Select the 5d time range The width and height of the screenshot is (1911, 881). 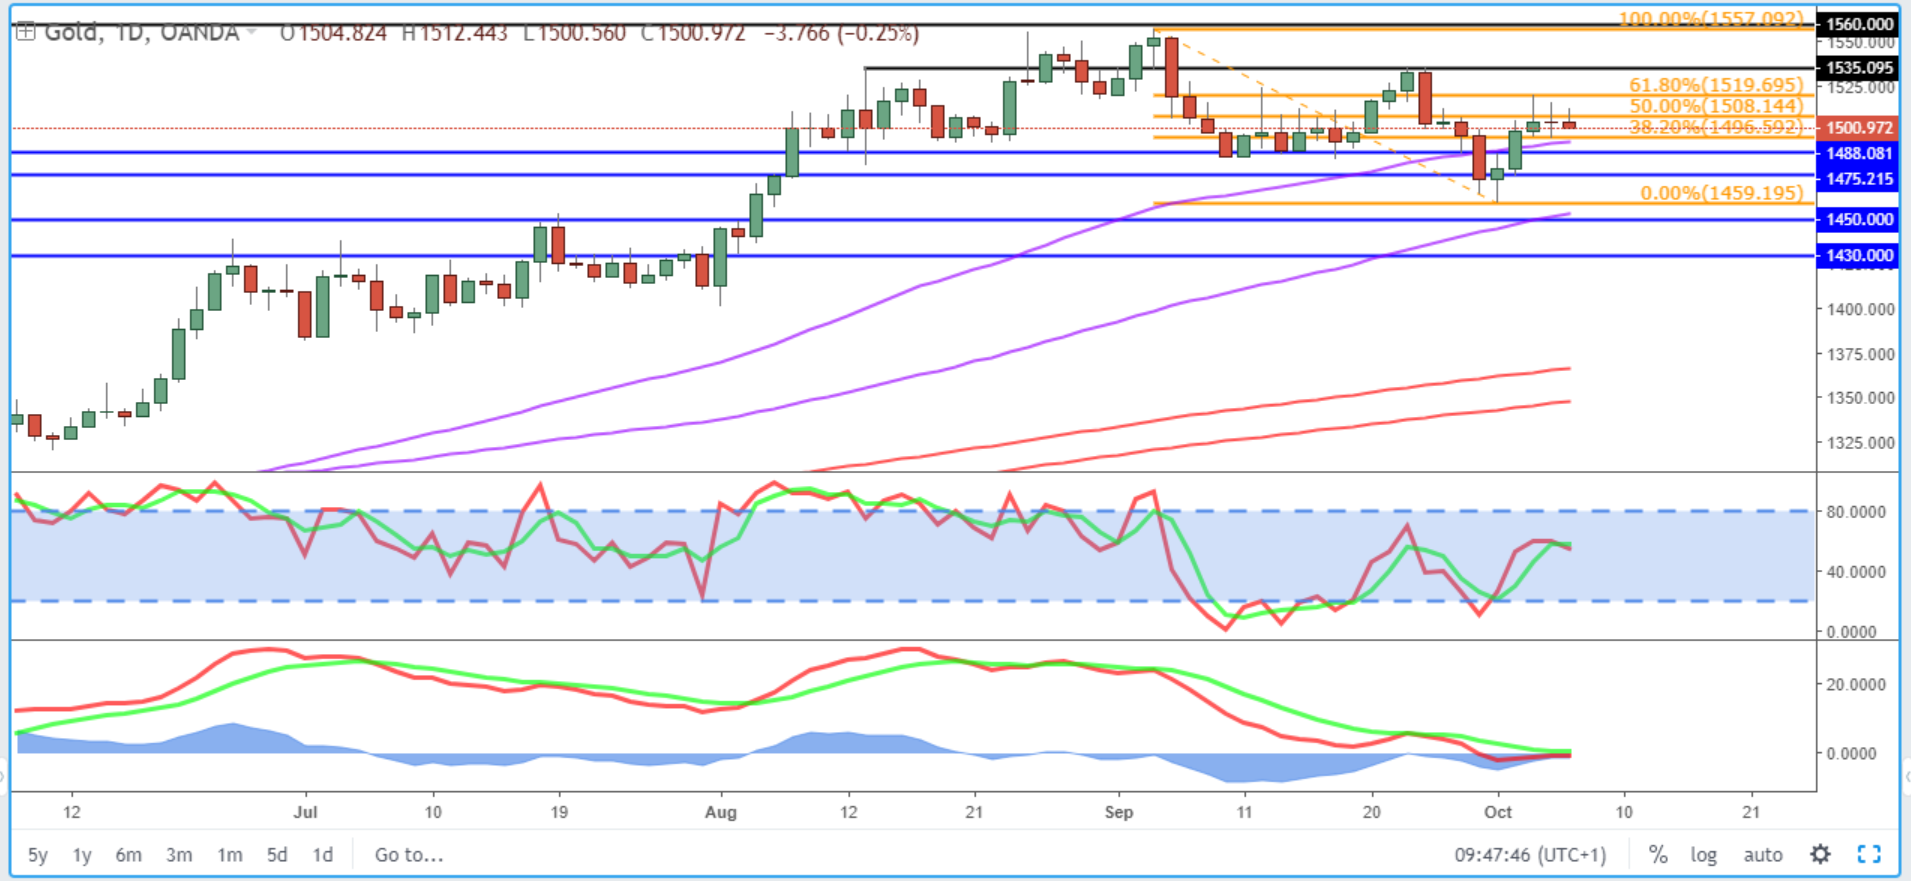point(277,855)
